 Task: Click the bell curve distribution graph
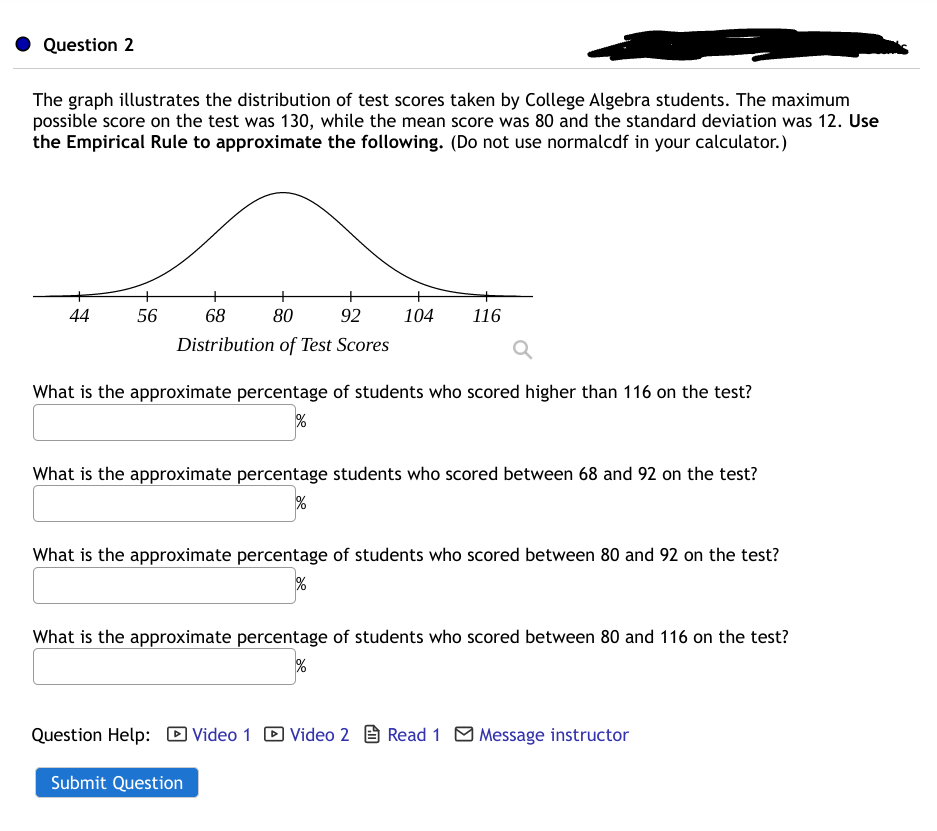pos(282,240)
